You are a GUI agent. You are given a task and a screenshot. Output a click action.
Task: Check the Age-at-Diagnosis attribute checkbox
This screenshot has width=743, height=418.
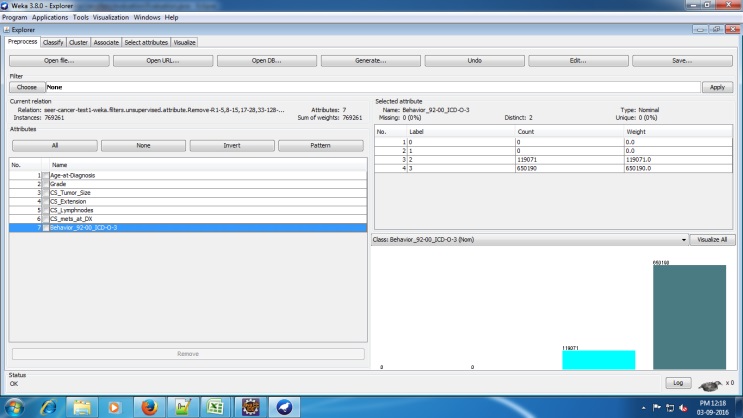[45, 175]
